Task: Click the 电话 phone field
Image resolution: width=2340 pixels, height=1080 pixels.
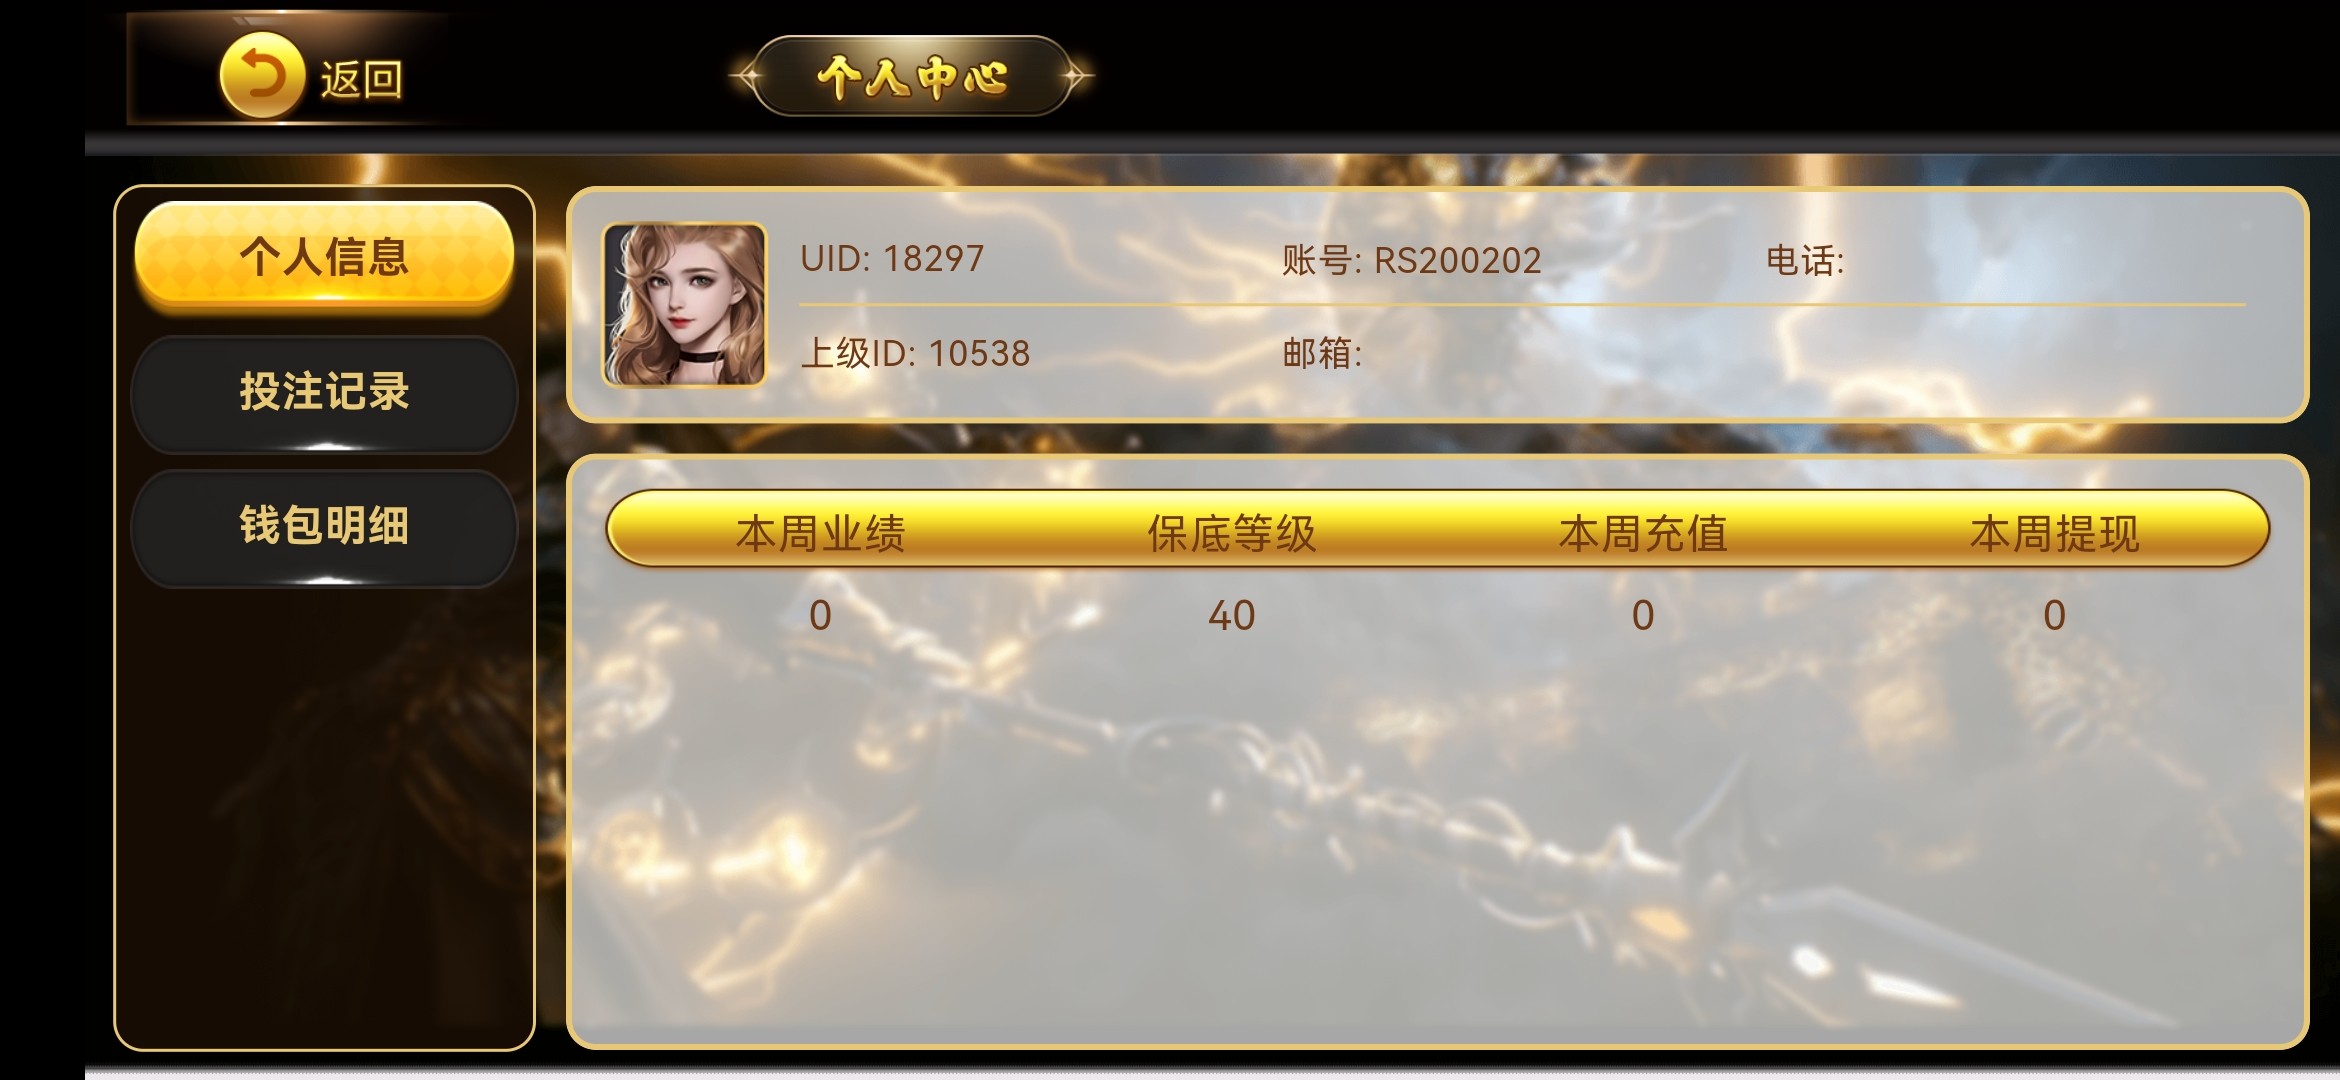Action: click(1805, 261)
